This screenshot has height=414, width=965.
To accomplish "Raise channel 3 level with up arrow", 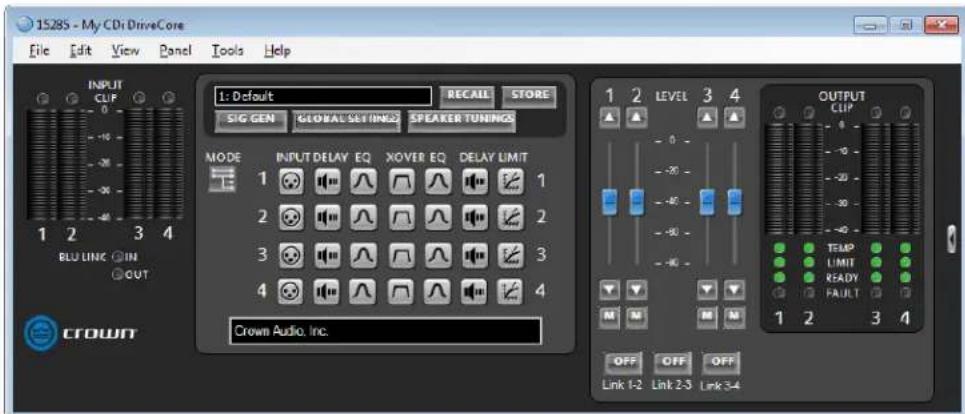I will 707,117.
